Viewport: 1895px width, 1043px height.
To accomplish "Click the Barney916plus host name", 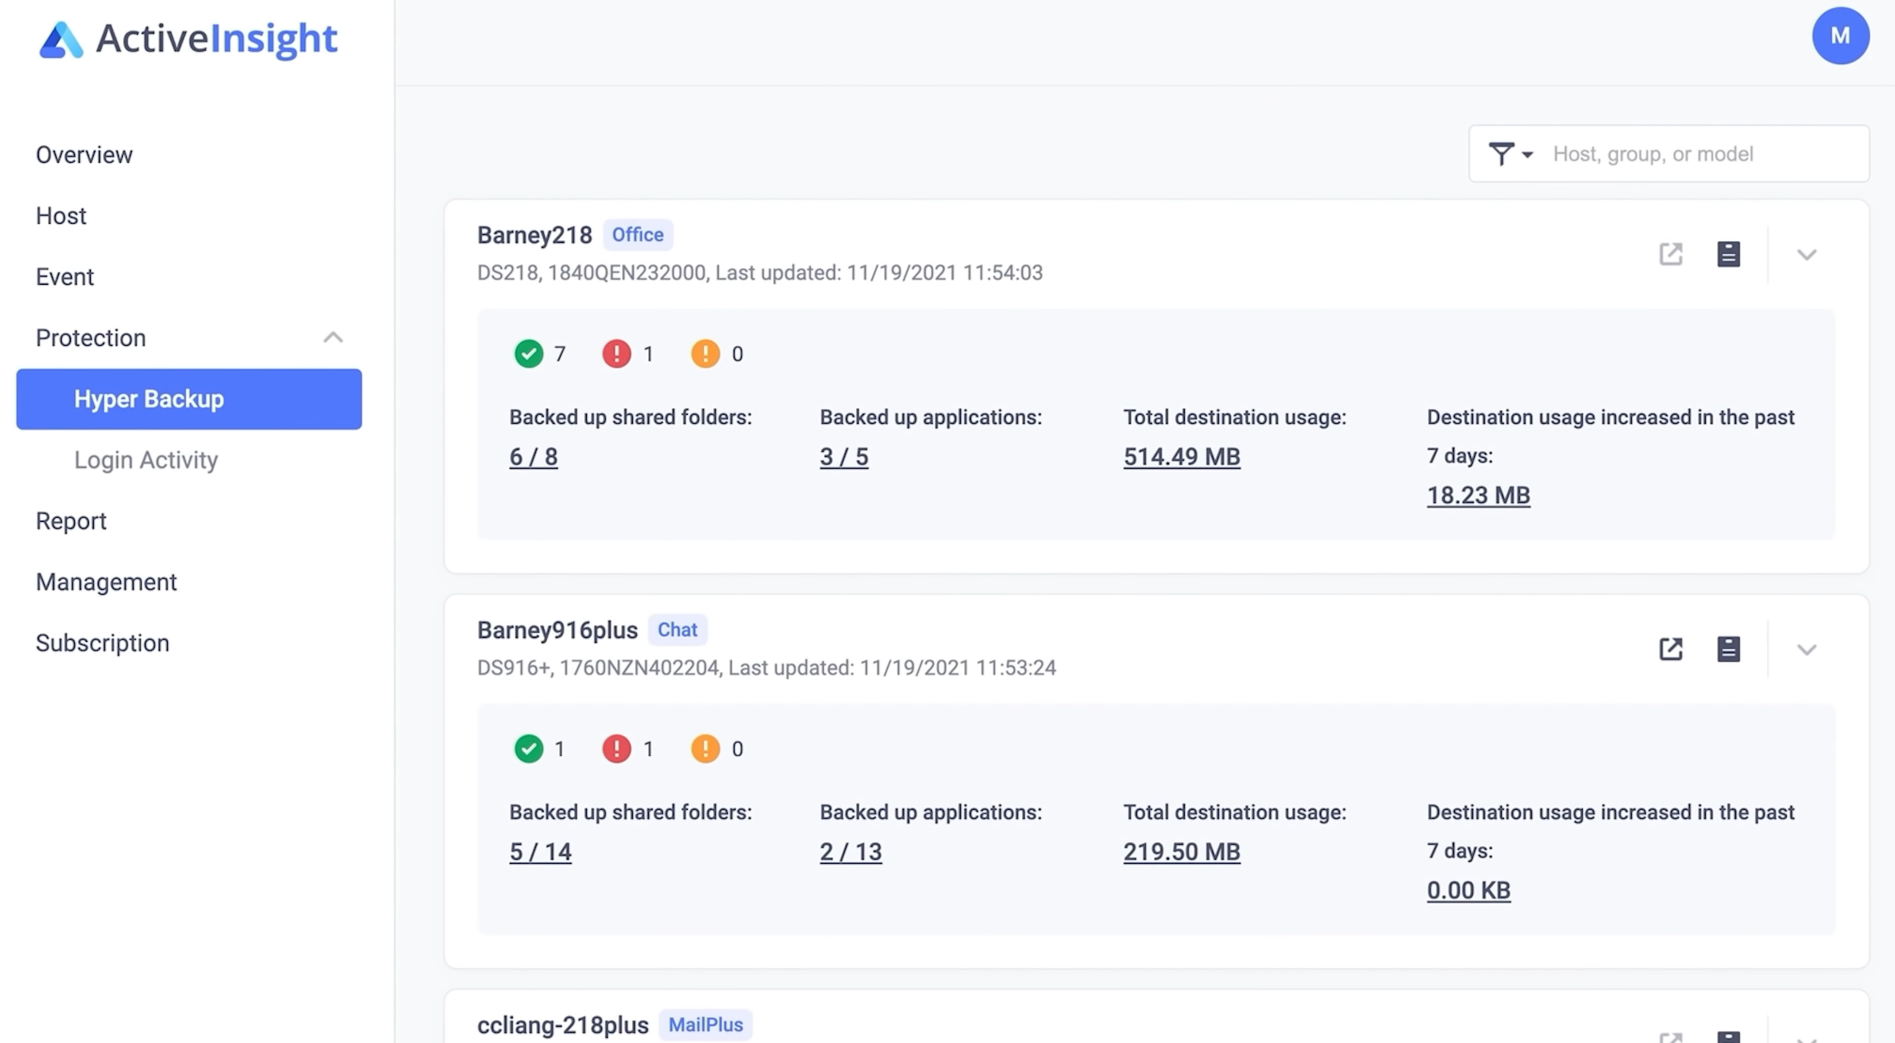I will pos(557,630).
